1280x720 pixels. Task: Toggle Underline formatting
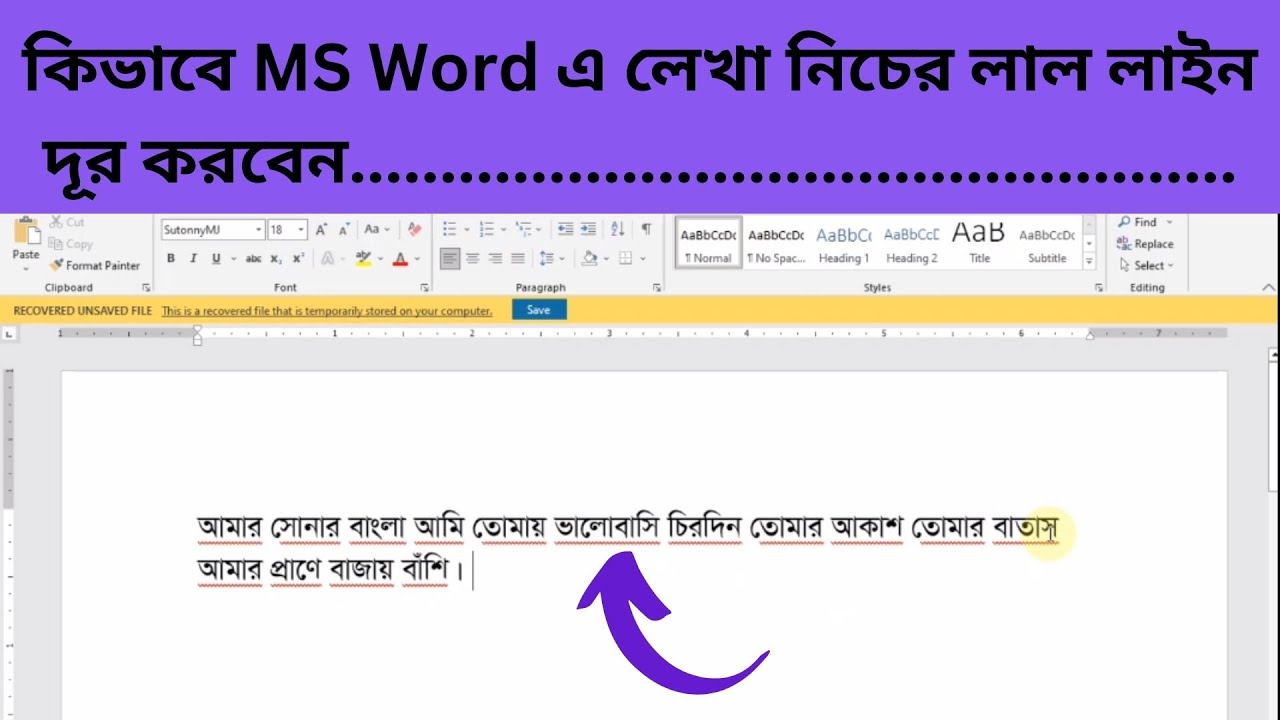(216, 258)
